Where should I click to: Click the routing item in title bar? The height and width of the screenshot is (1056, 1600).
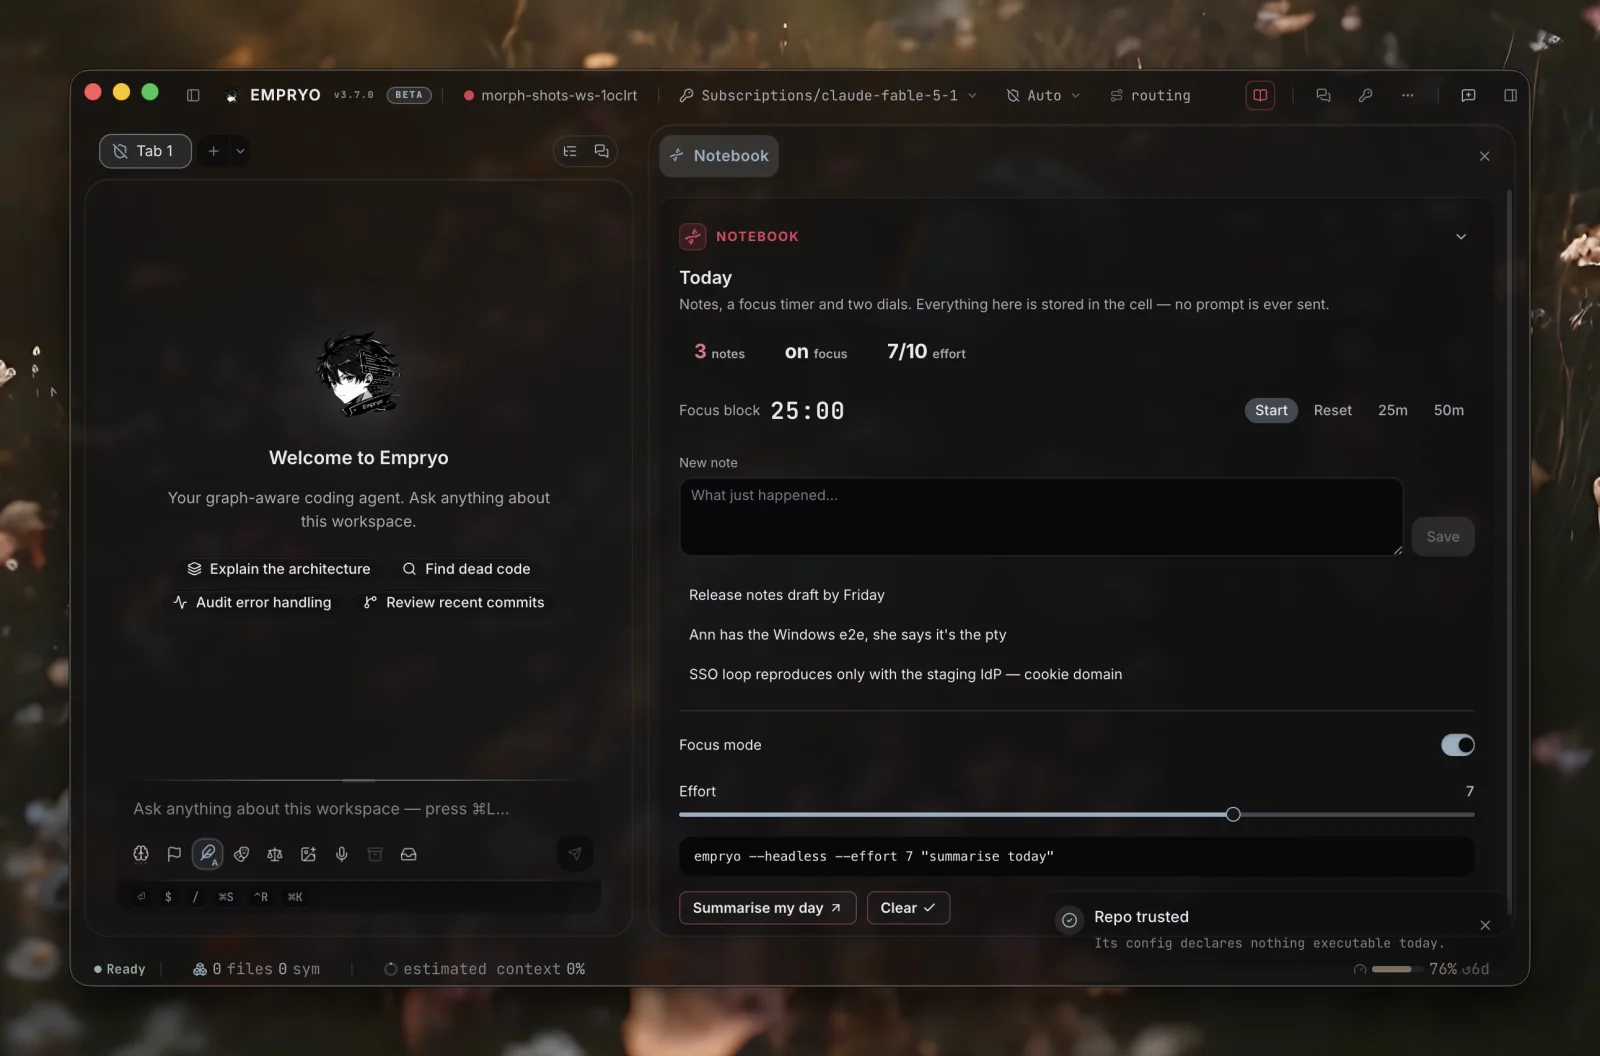[1151, 95]
